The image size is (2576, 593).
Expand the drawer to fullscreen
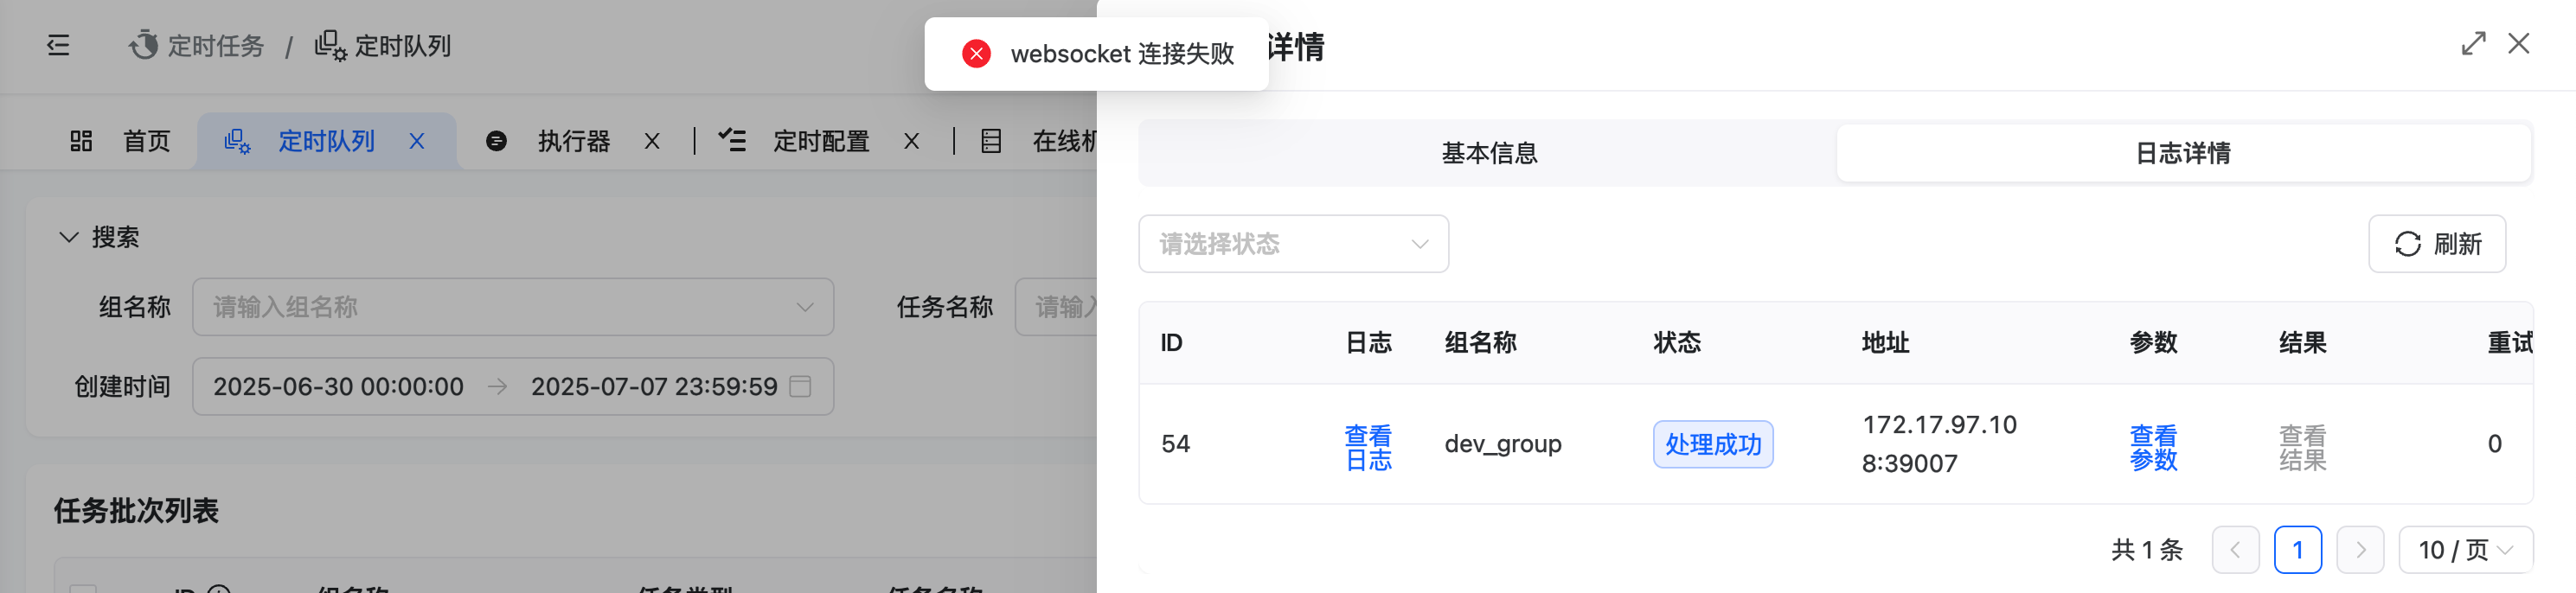coord(2473,44)
